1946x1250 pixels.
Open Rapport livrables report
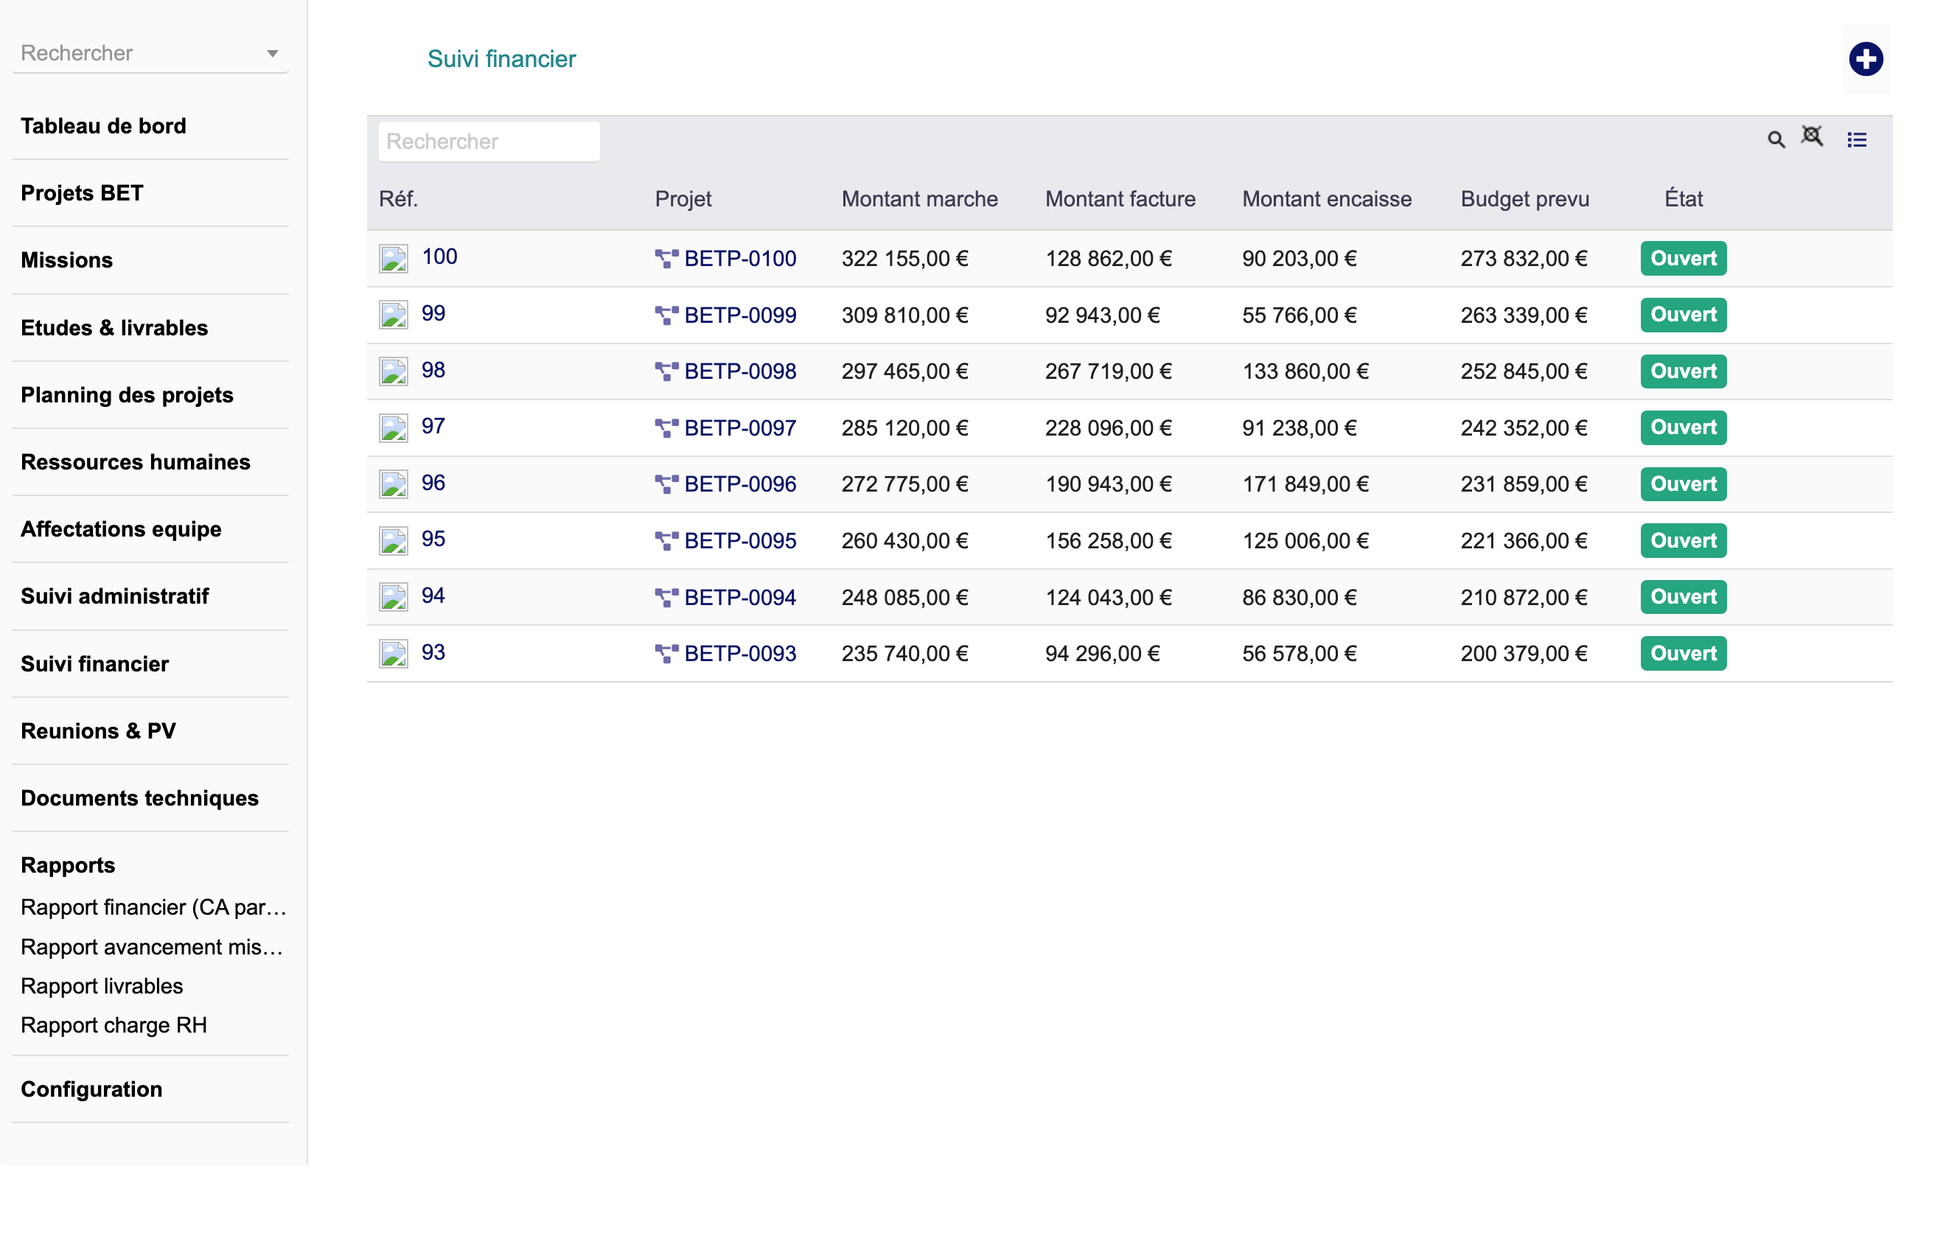tap(102, 986)
